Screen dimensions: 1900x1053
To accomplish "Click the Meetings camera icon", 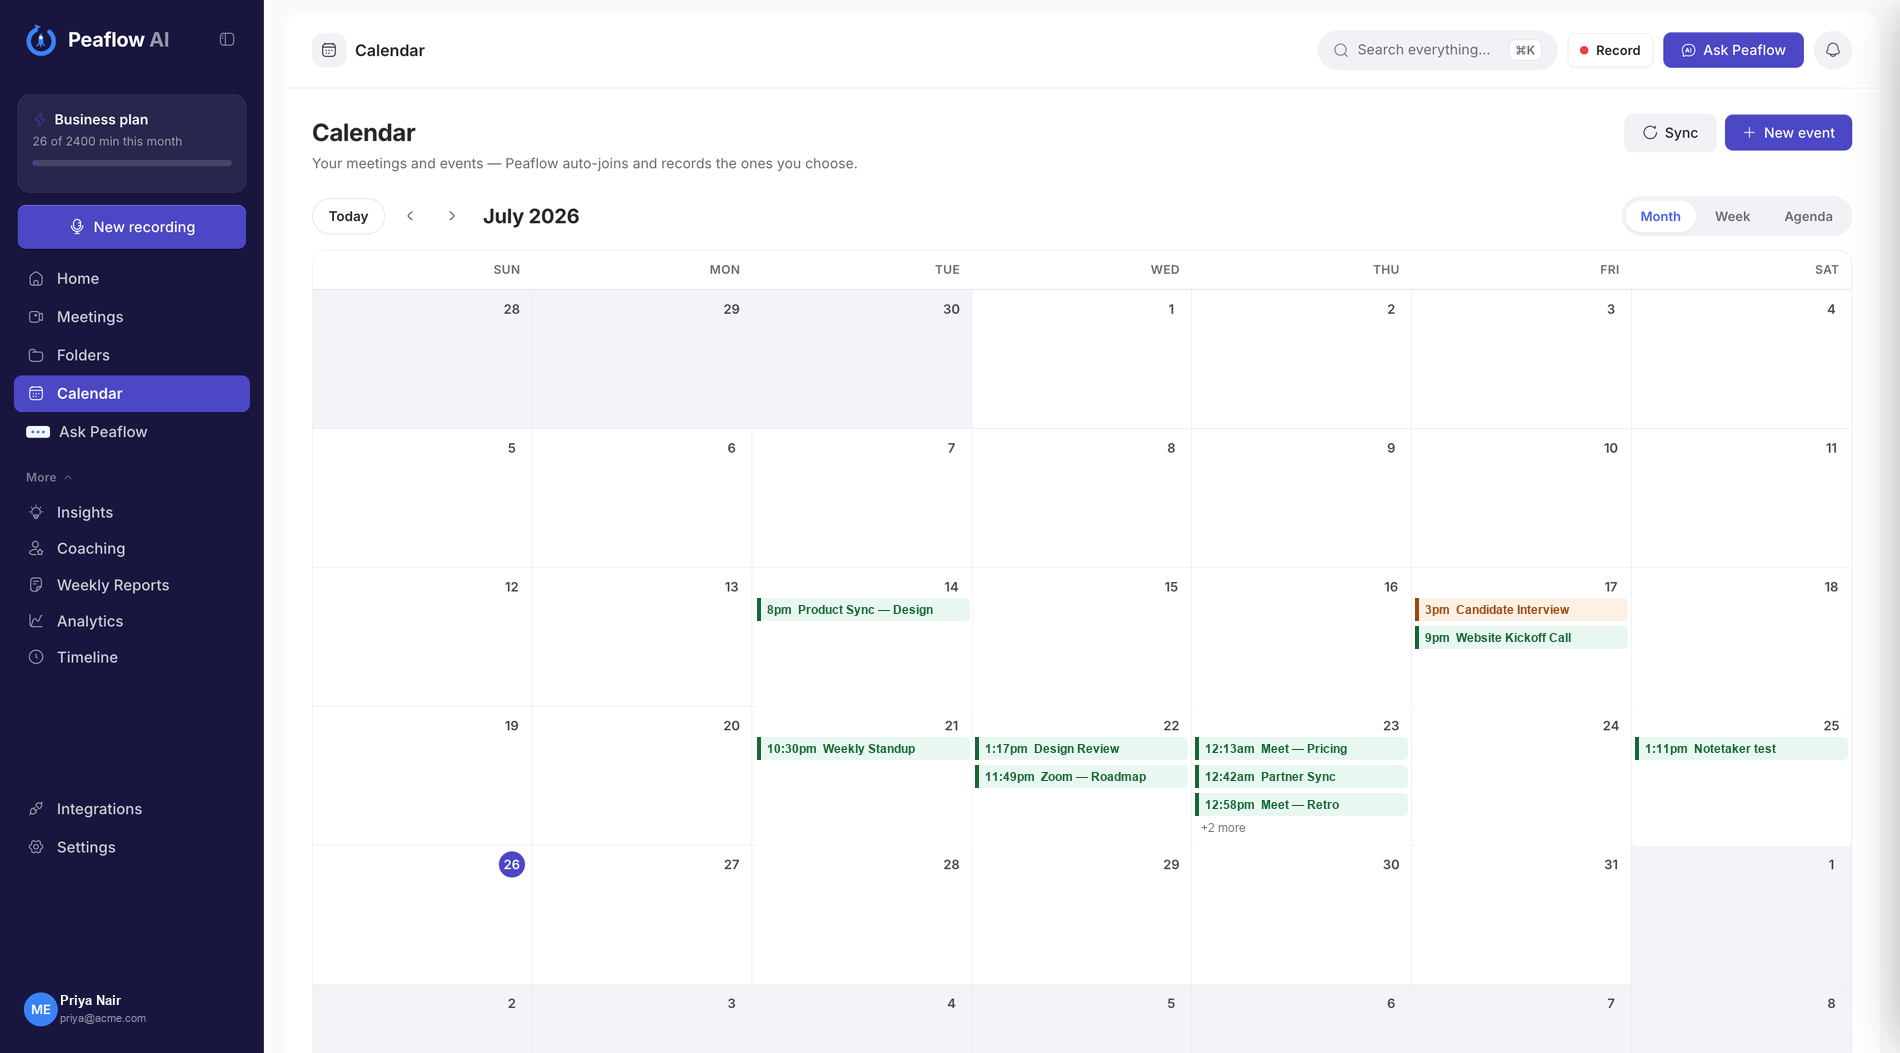I will [x=36, y=317].
